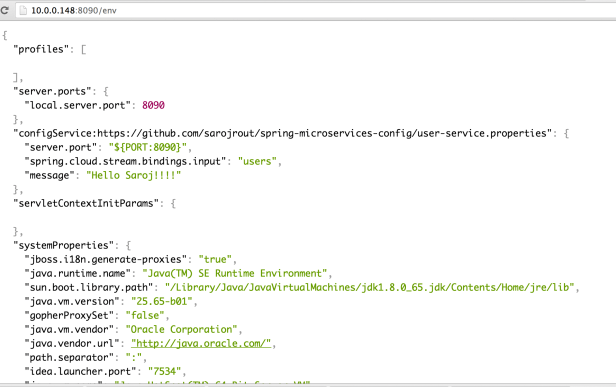Click the "java.runtime.name" key

pos(77,273)
